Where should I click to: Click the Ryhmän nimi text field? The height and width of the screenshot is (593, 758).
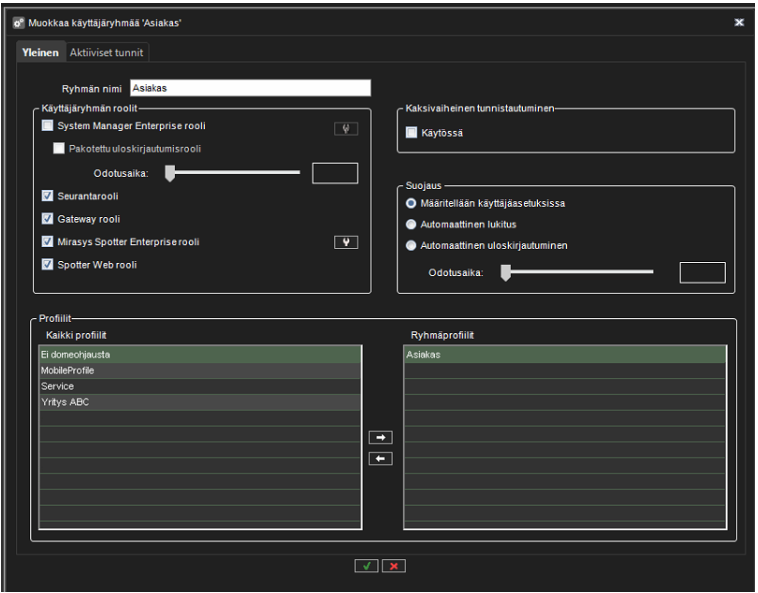point(250,88)
